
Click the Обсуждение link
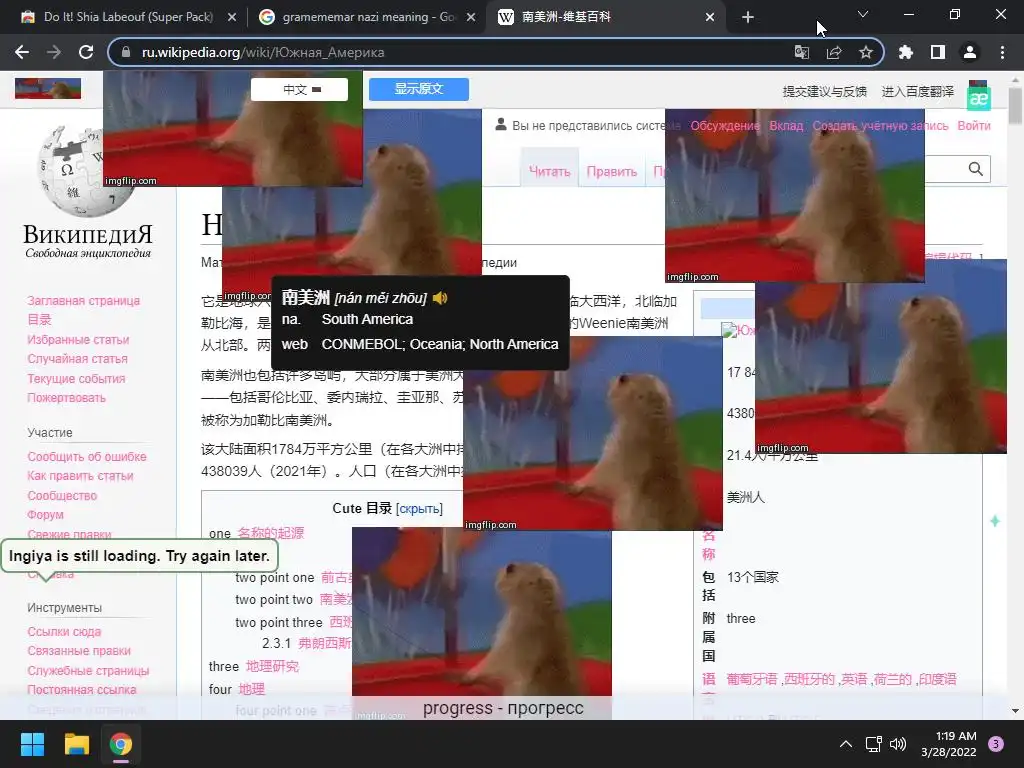(x=725, y=125)
